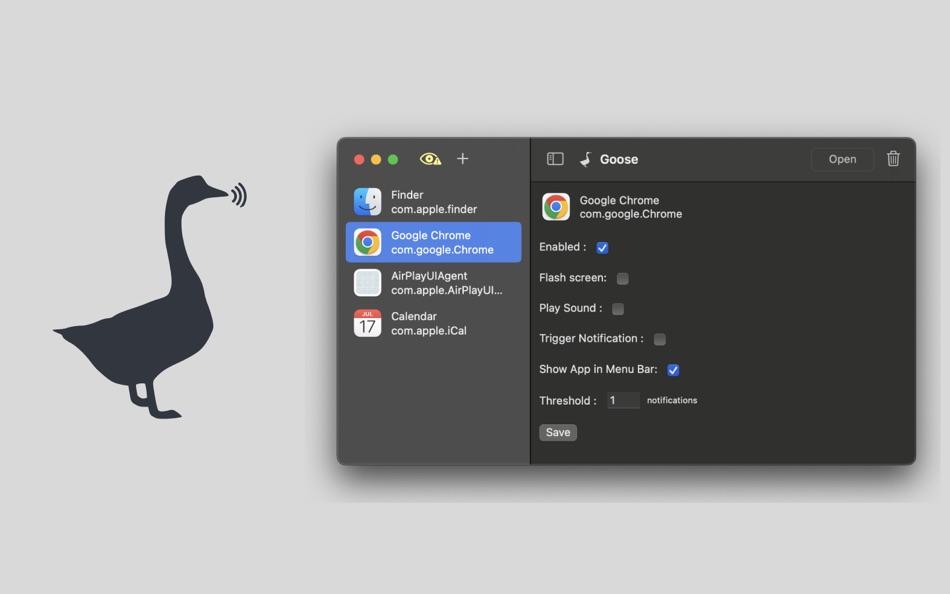Click the Google Chrome icon in the detail pane
This screenshot has width=950, height=594.
click(556, 206)
